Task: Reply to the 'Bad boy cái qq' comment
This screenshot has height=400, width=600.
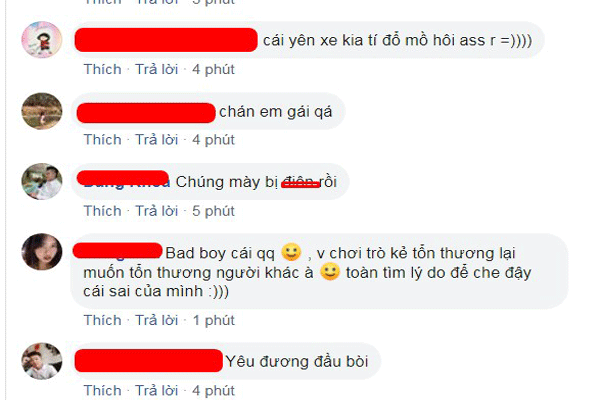Action: point(157,320)
